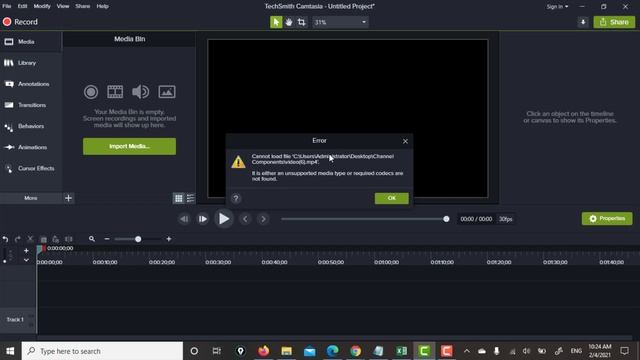Open the File menu
This screenshot has width=640, height=360.
pyautogui.click(x=7, y=6)
